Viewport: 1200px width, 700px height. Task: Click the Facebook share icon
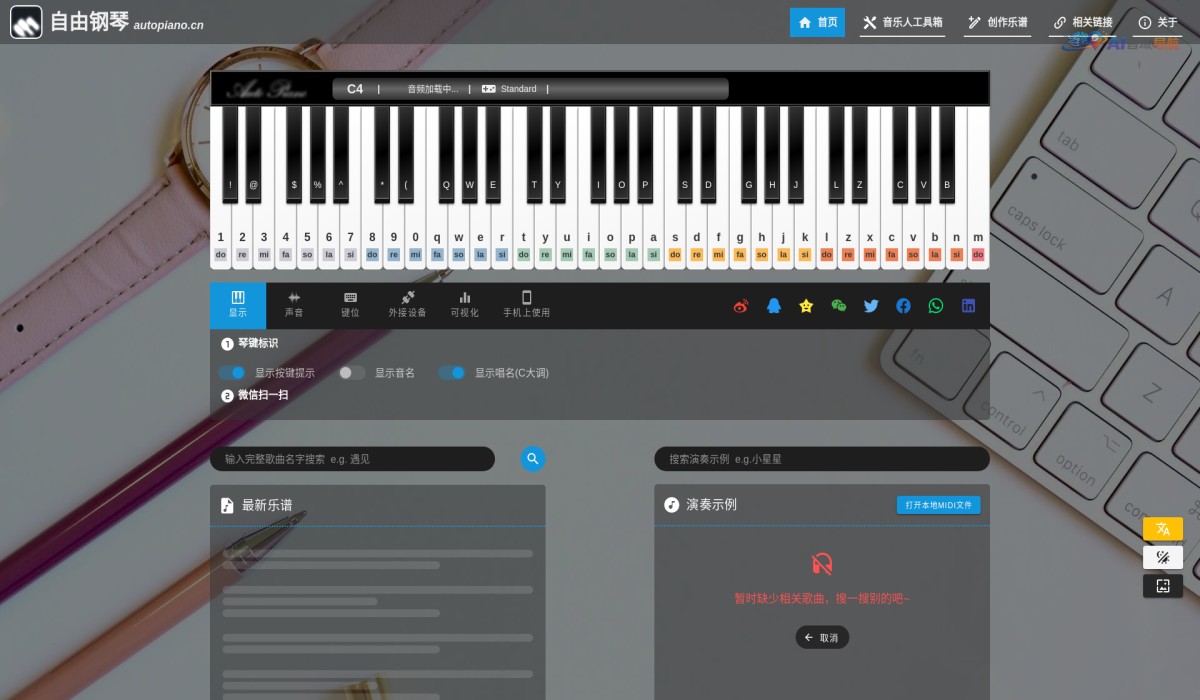click(x=903, y=306)
